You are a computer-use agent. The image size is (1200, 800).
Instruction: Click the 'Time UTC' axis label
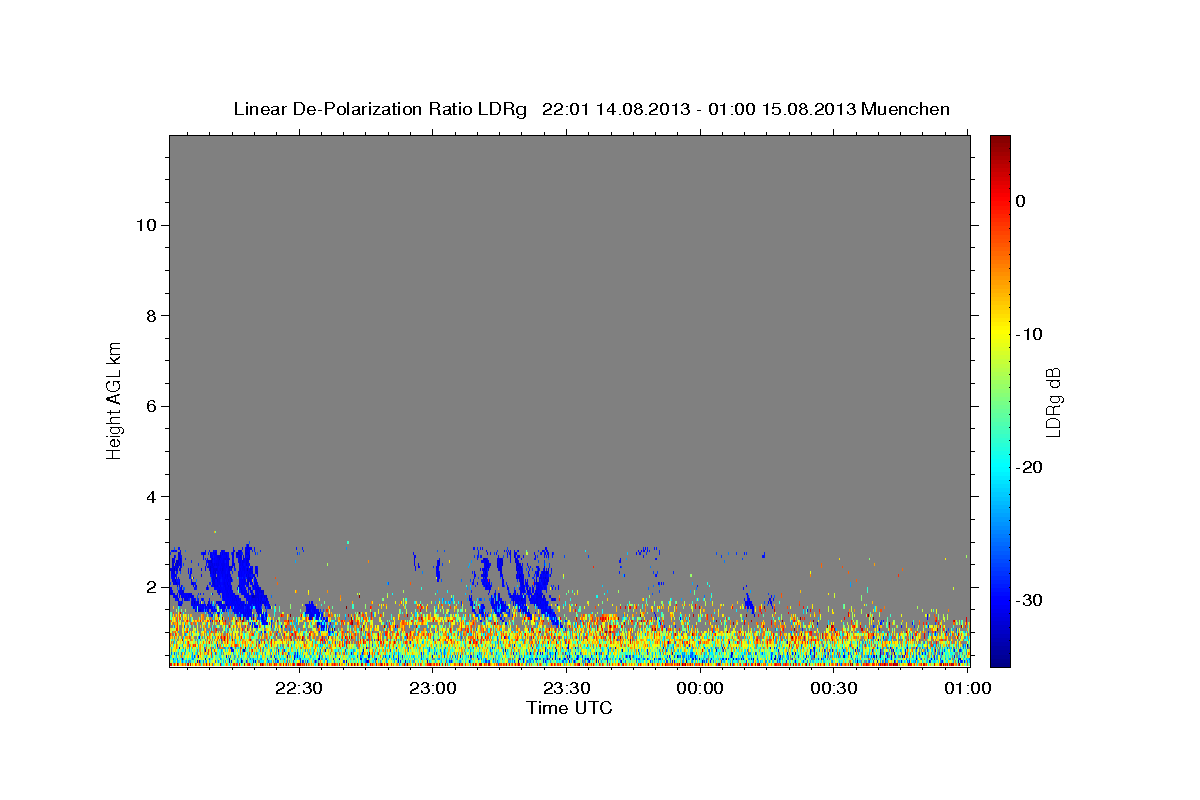[569, 708]
